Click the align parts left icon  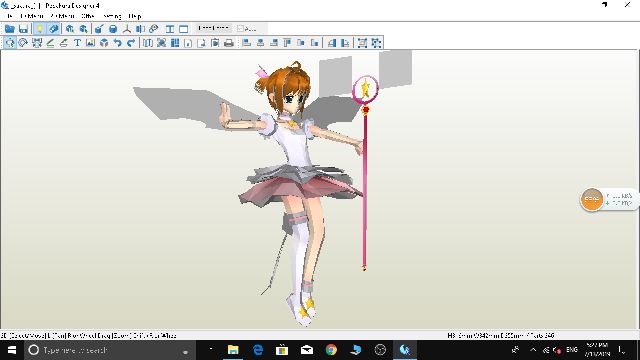(247, 42)
